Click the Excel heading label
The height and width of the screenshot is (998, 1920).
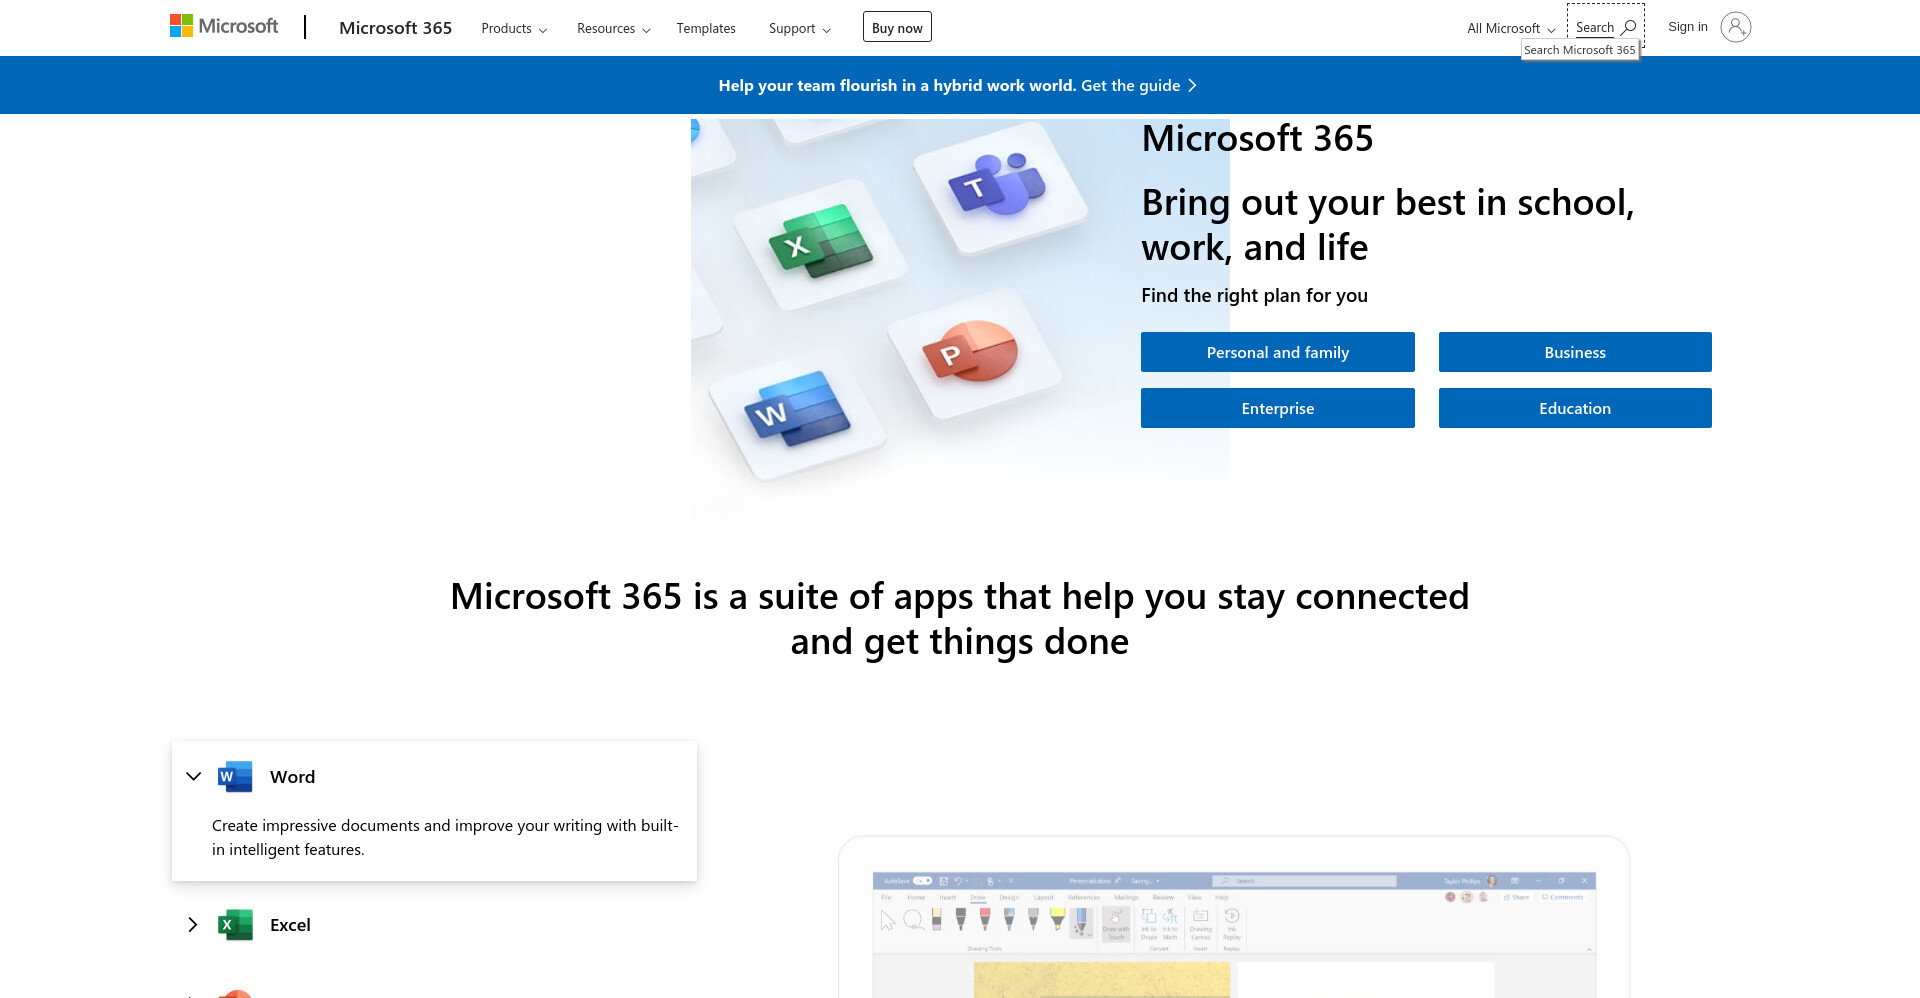tap(290, 925)
